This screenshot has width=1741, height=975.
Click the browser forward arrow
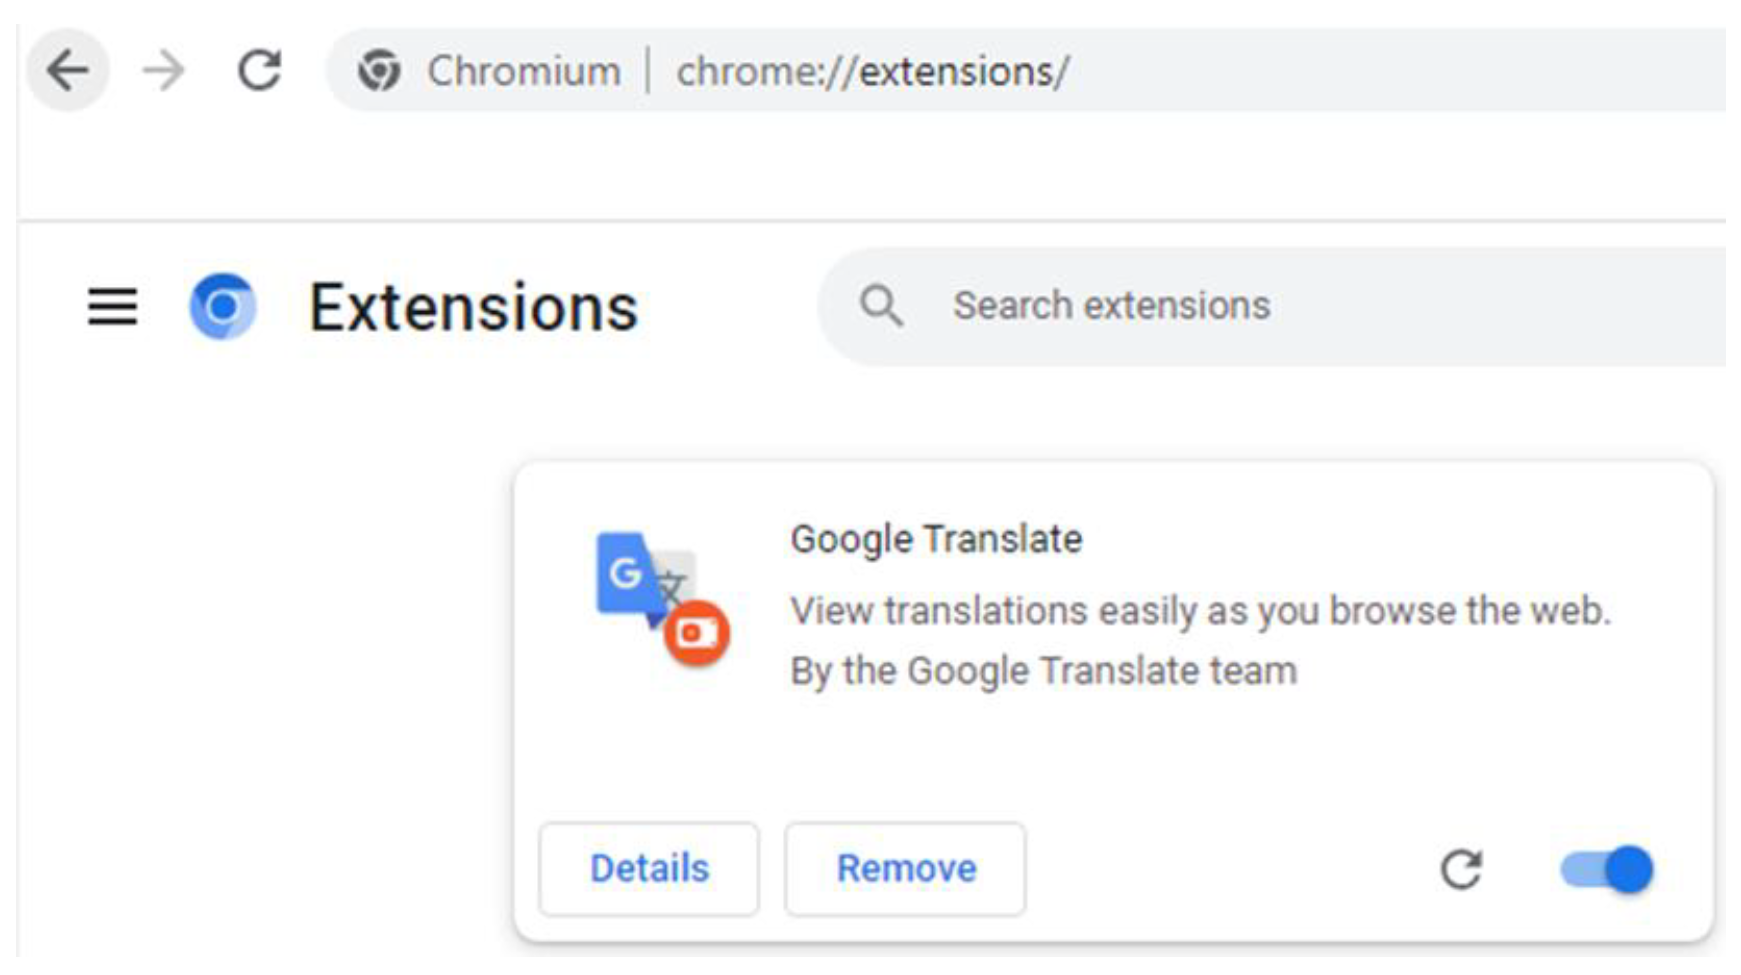163,71
